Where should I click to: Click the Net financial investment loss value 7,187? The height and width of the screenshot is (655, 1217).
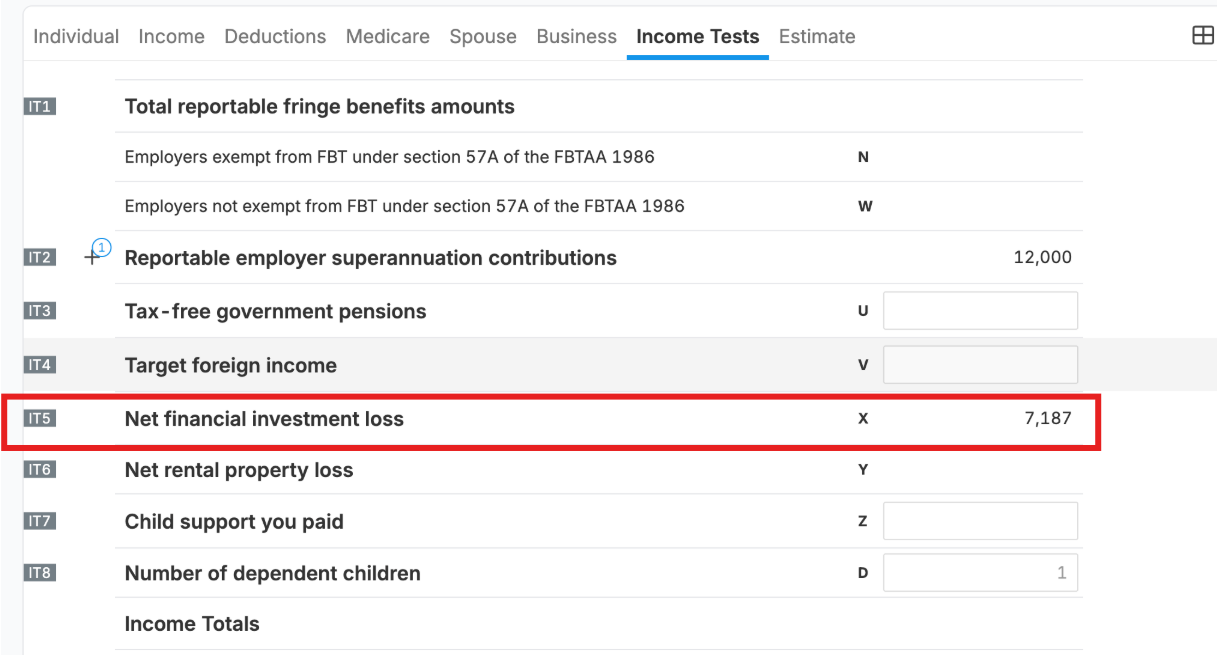tap(1047, 419)
